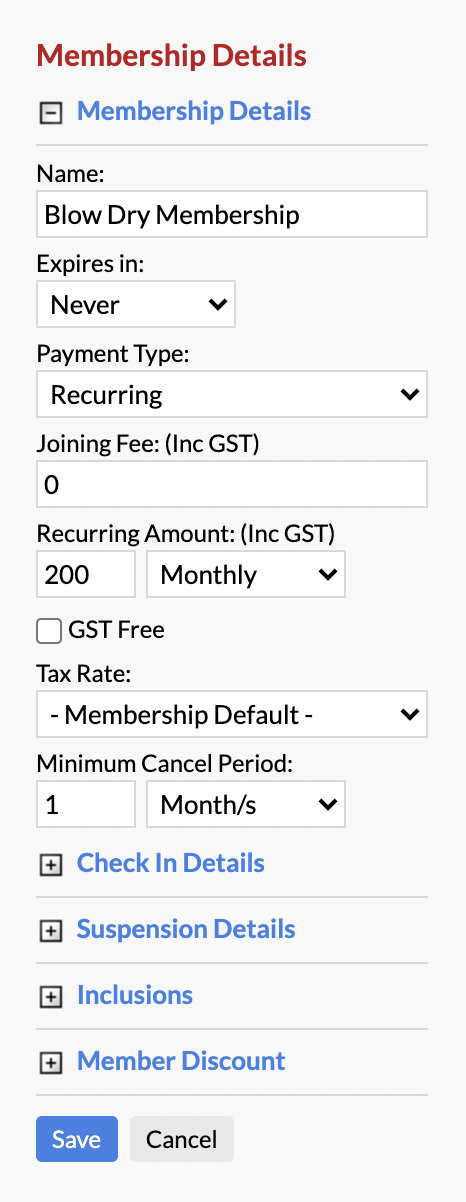Screen dimensions: 466x1202
Task: Open the Inclusions section heading
Action: 135,995
